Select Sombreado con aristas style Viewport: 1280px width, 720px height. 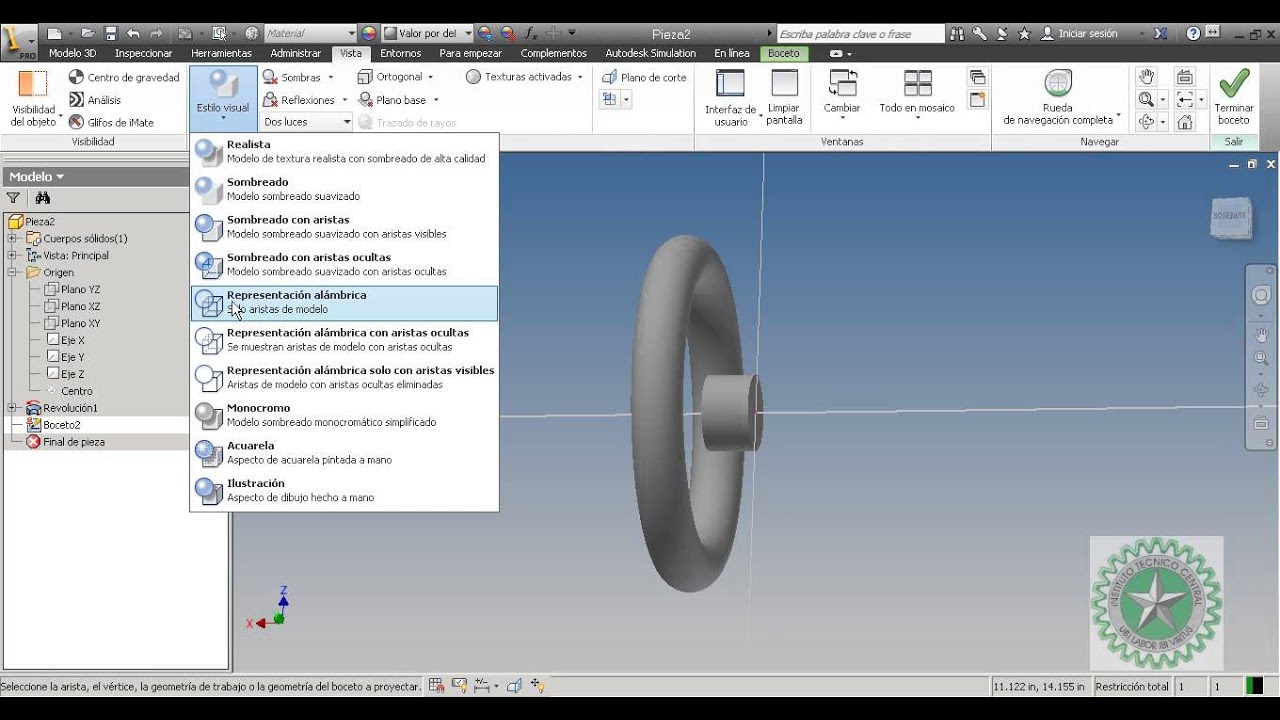pos(344,227)
